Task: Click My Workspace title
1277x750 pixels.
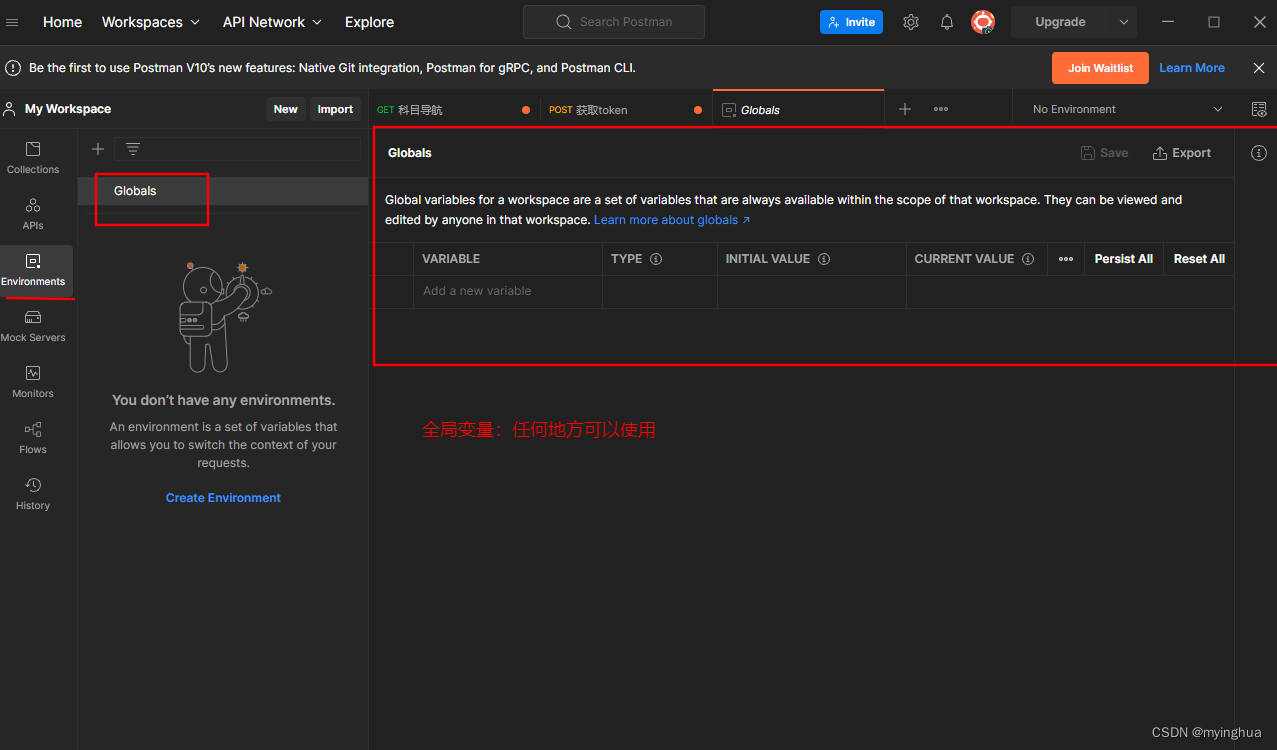Action: 68,109
